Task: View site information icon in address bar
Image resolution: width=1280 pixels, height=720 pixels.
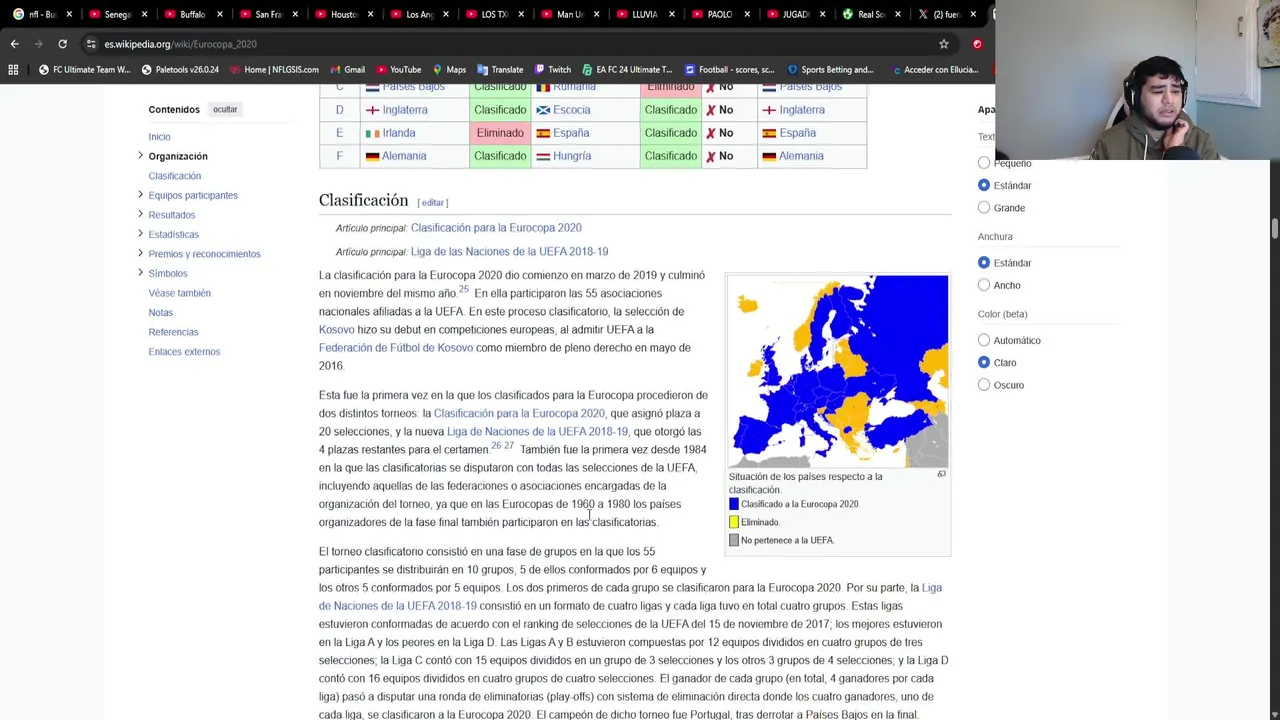Action: [x=91, y=44]
